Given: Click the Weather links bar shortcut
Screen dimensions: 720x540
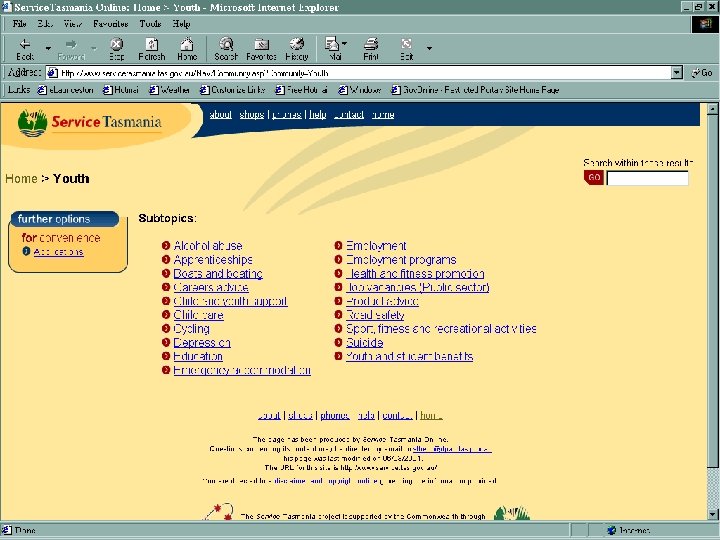Looking at the screenshot, I should (x=169, y=90).
